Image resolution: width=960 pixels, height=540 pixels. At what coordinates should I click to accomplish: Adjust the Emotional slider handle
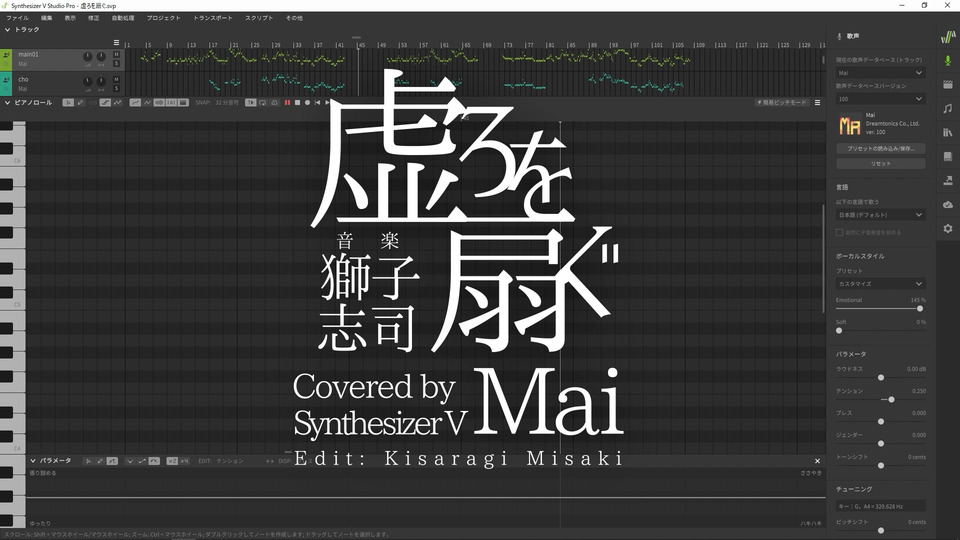(920, 309)
